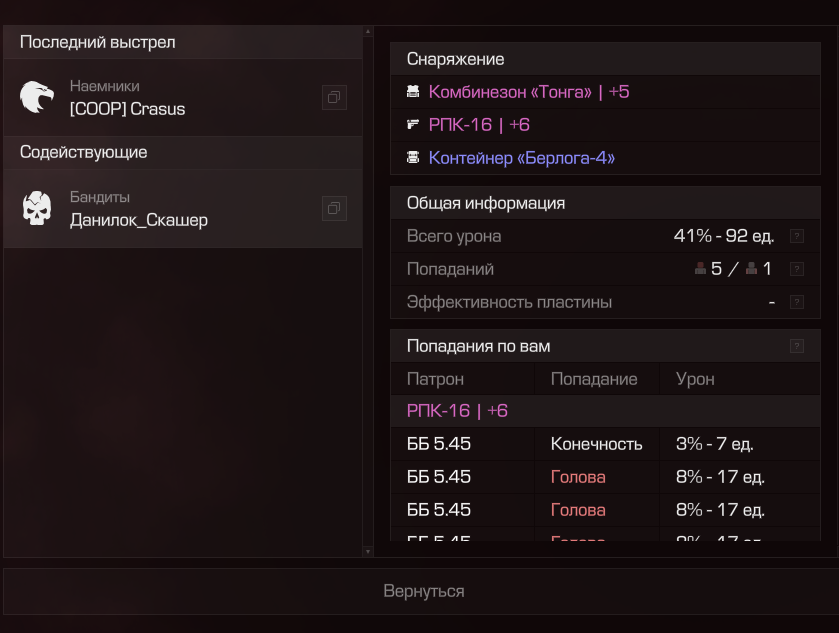
Task: Click the left panel scrollbar up arrow
Action: coord(368,32)
